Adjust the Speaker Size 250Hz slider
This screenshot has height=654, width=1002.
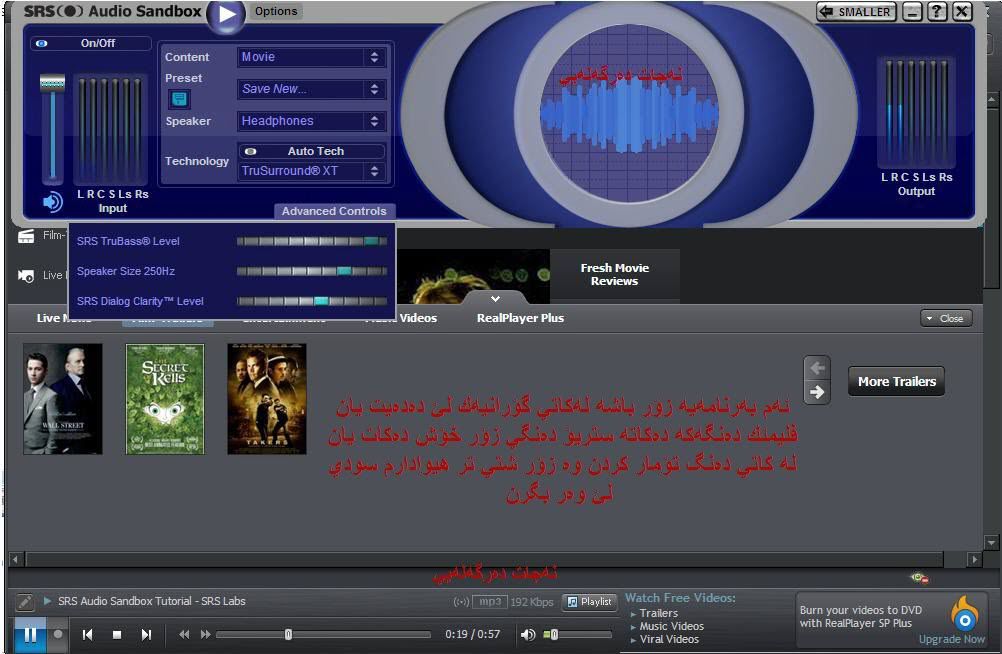point(311,271)
